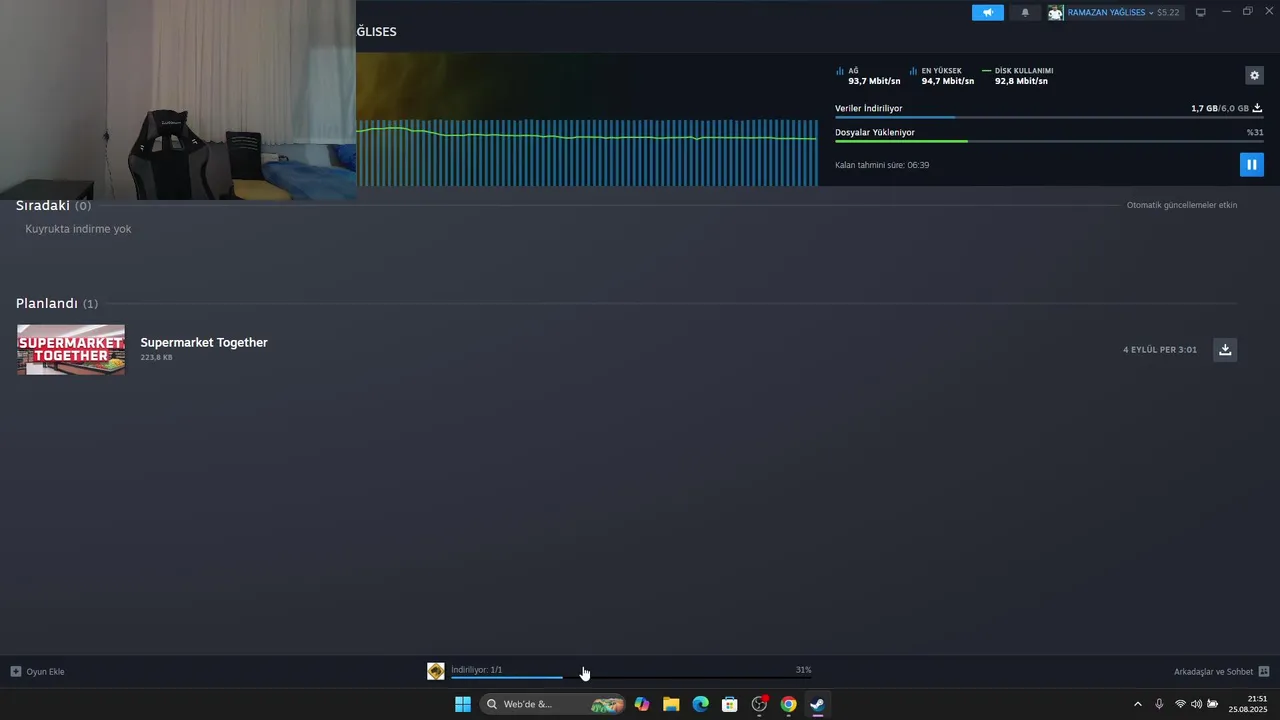Image resolution: width=1280 pixels, height=720 pixels.
Task: Click the volume speaker tray icon
Action: 1196,704
